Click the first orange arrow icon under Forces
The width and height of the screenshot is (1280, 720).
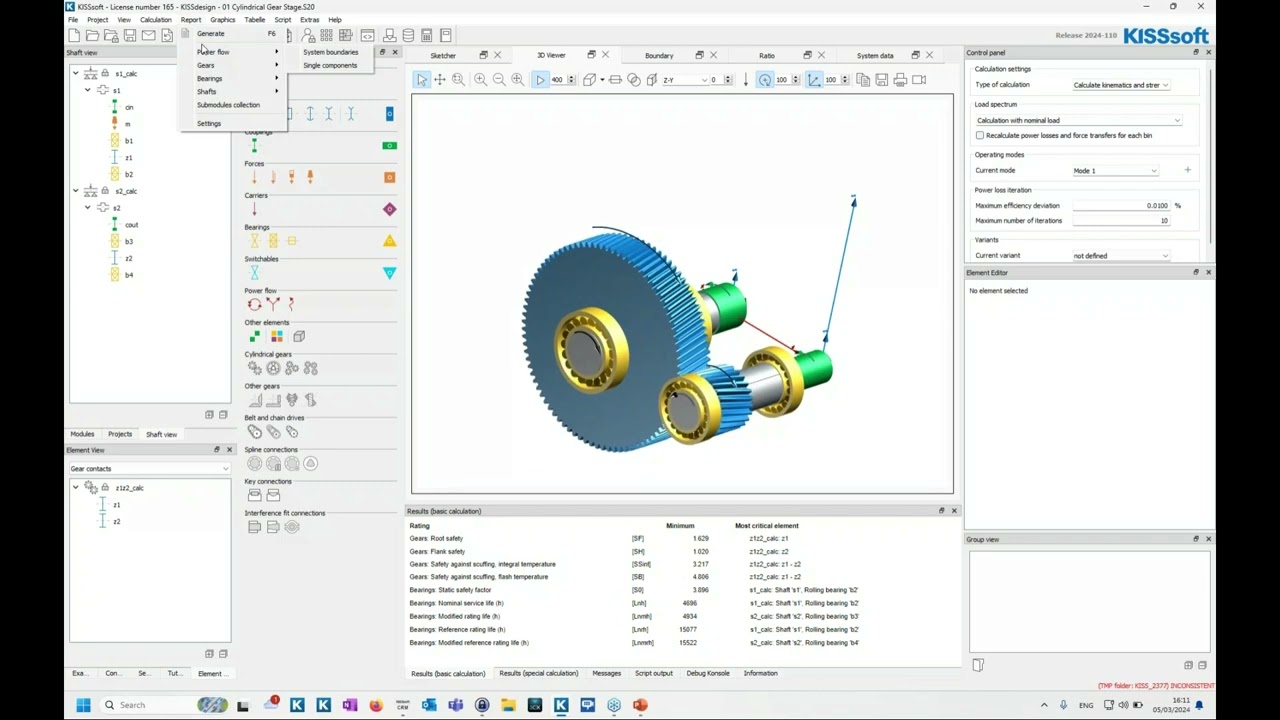pyautogui.click(x=254, y=177)
